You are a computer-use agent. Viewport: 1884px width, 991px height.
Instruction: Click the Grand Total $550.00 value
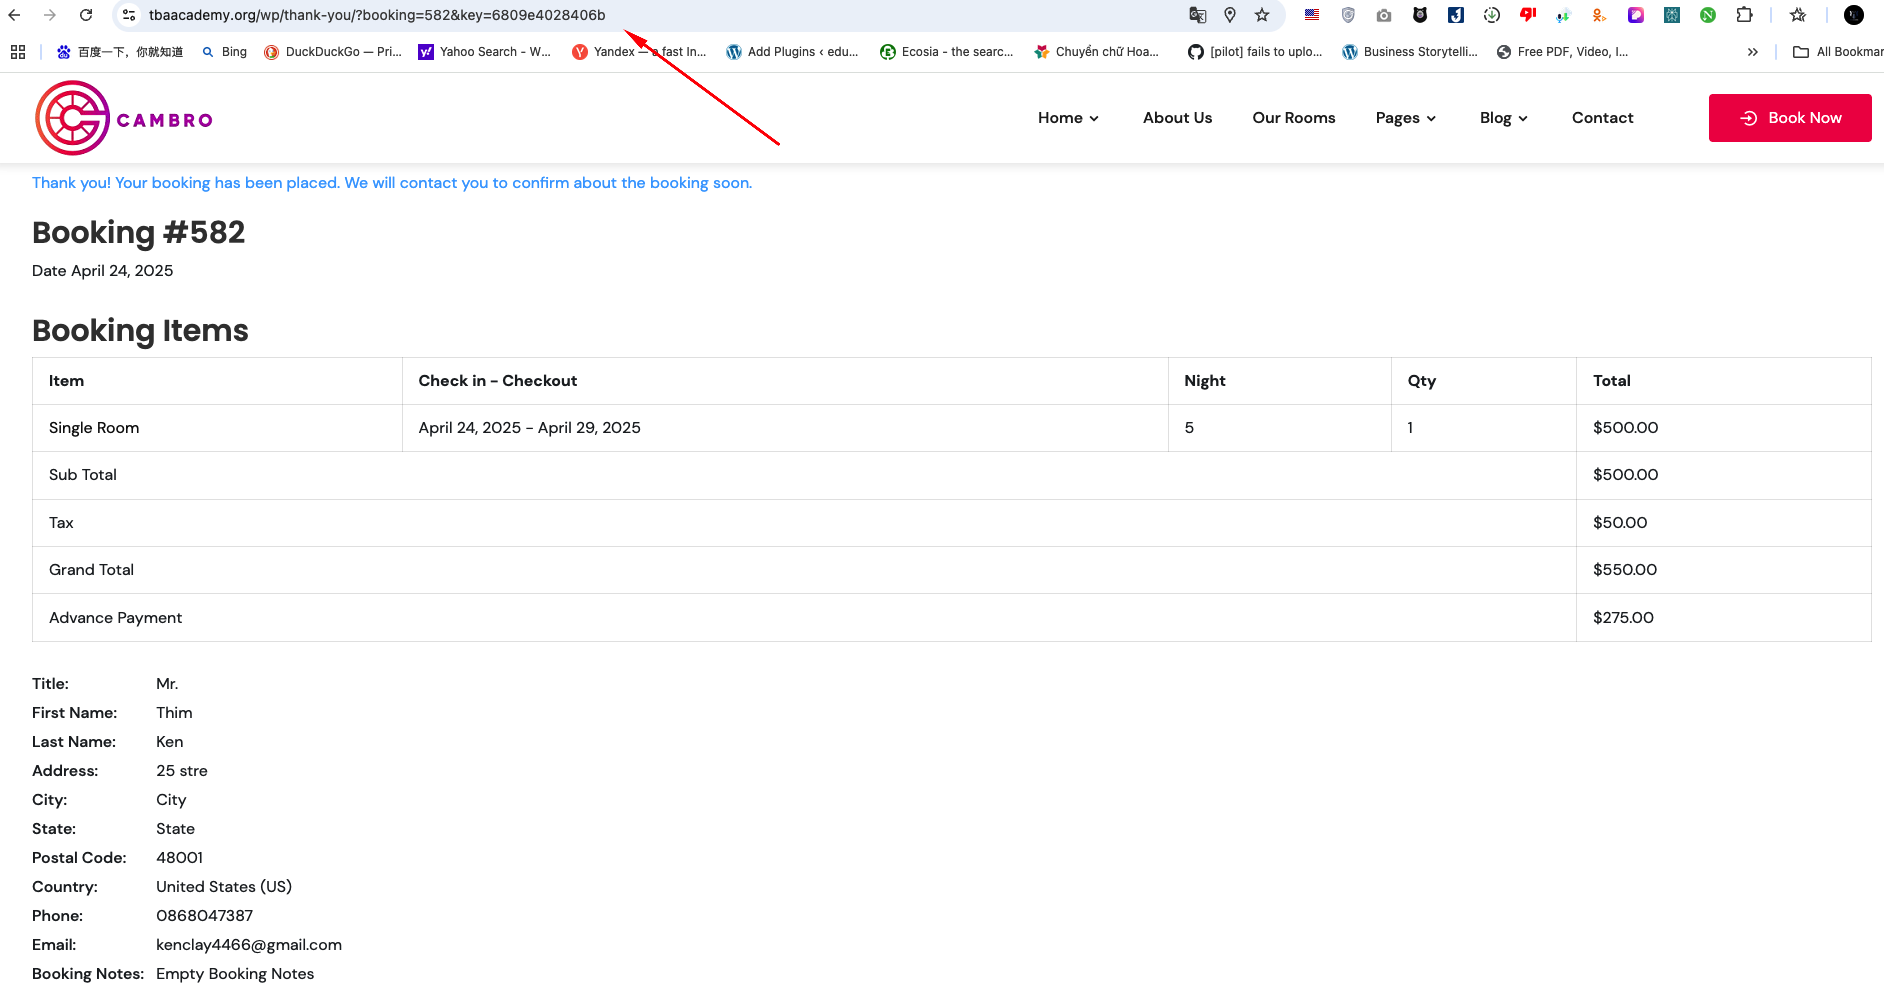(x=1625, y=570)
